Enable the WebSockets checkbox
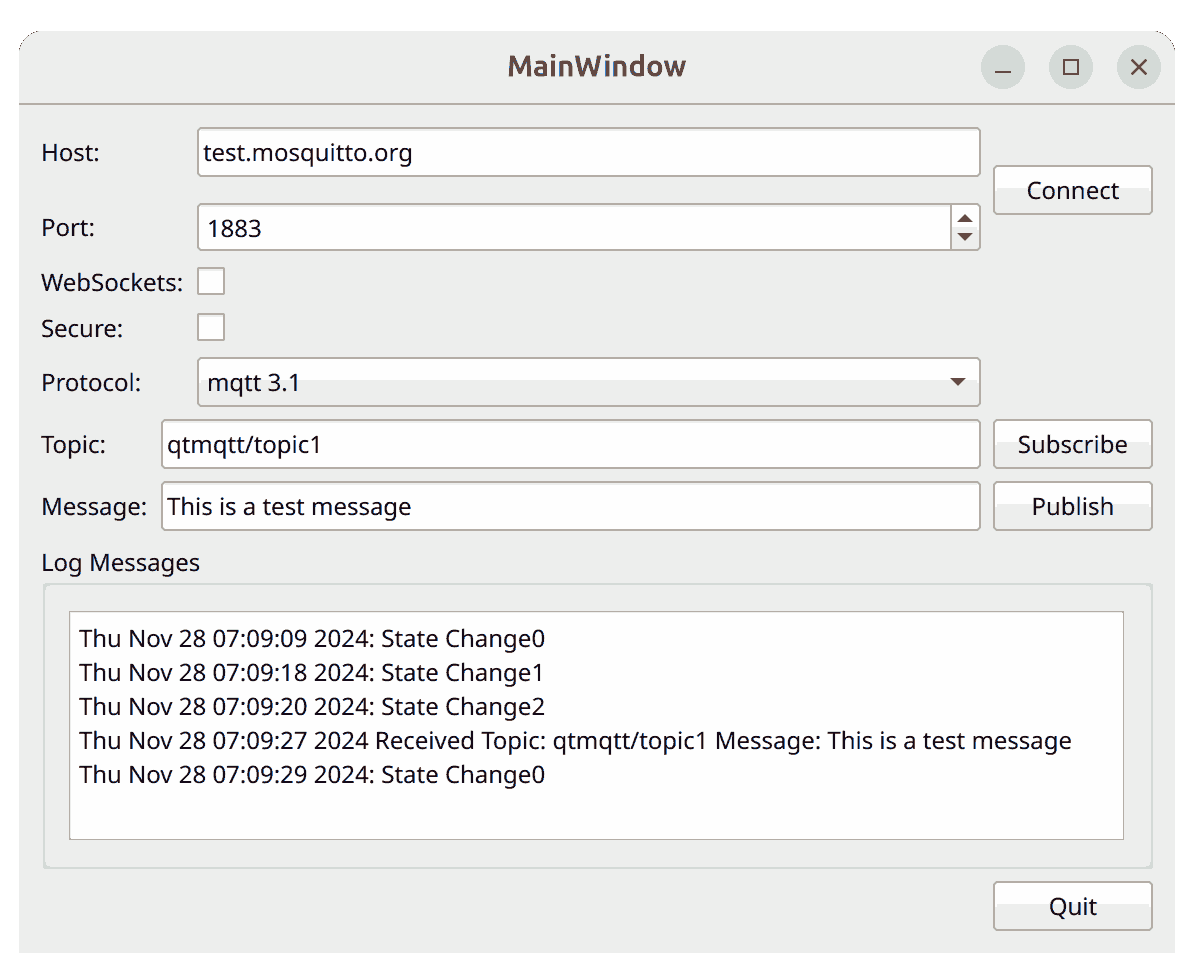 pos(211,281)
